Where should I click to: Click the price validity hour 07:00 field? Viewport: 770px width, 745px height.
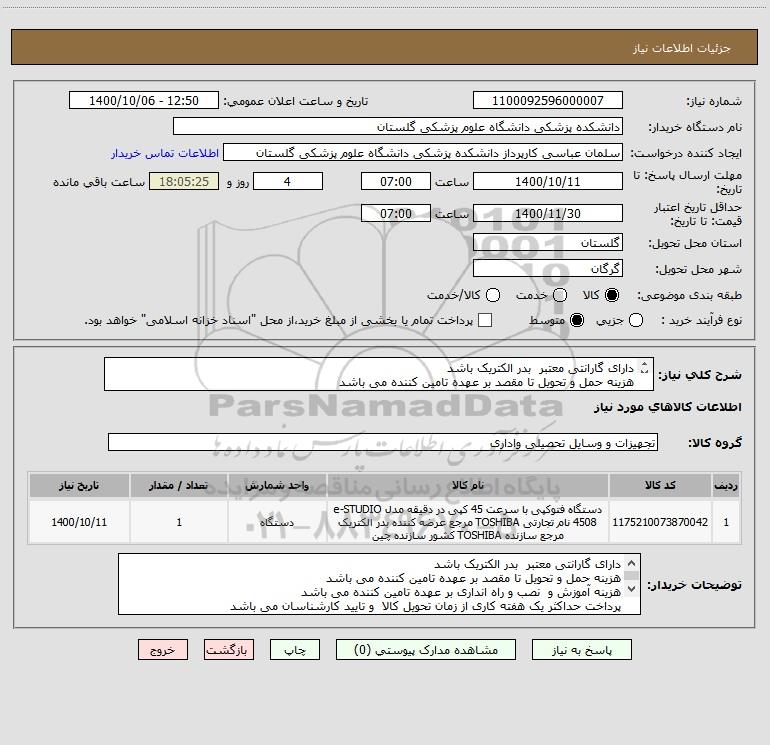click(x=396, y=213)
